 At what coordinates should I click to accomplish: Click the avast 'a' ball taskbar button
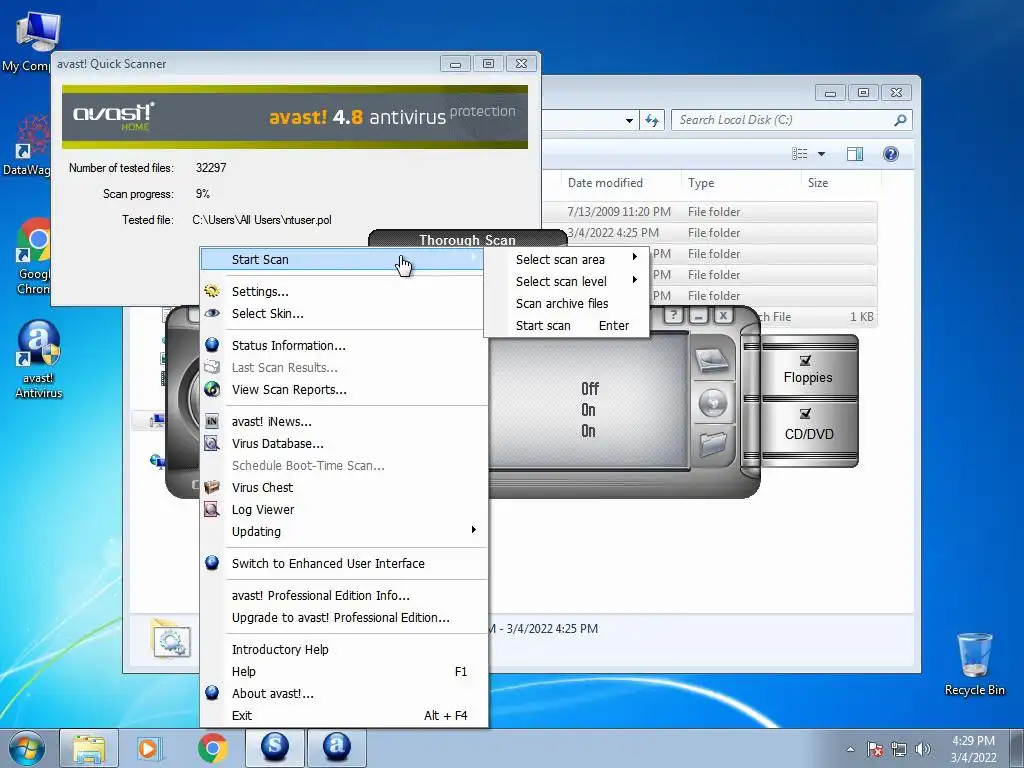pyautogui.click(x=337, y=748)
